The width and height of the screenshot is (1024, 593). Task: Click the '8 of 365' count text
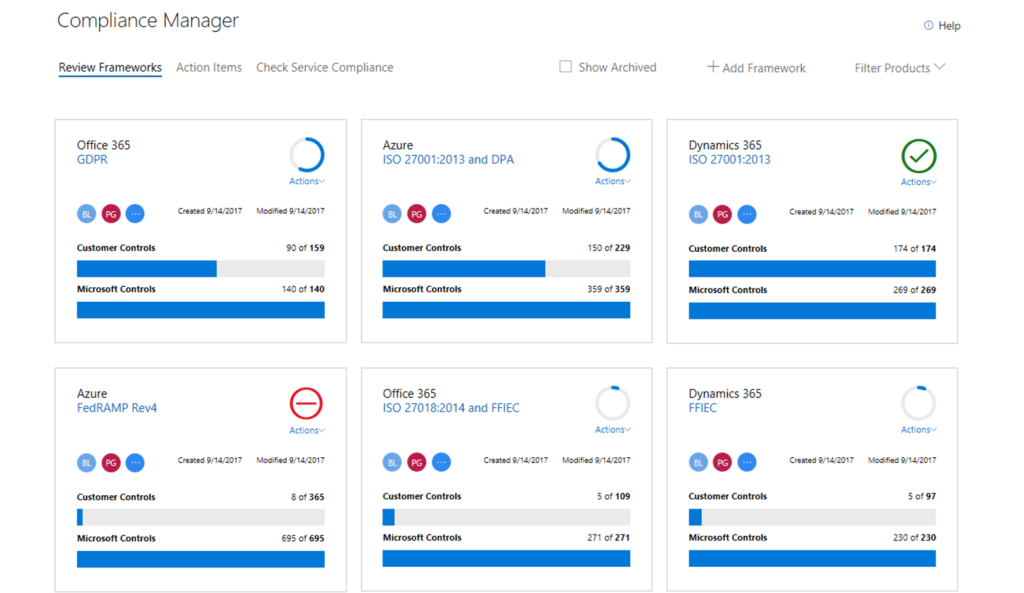tap(308, 497)
